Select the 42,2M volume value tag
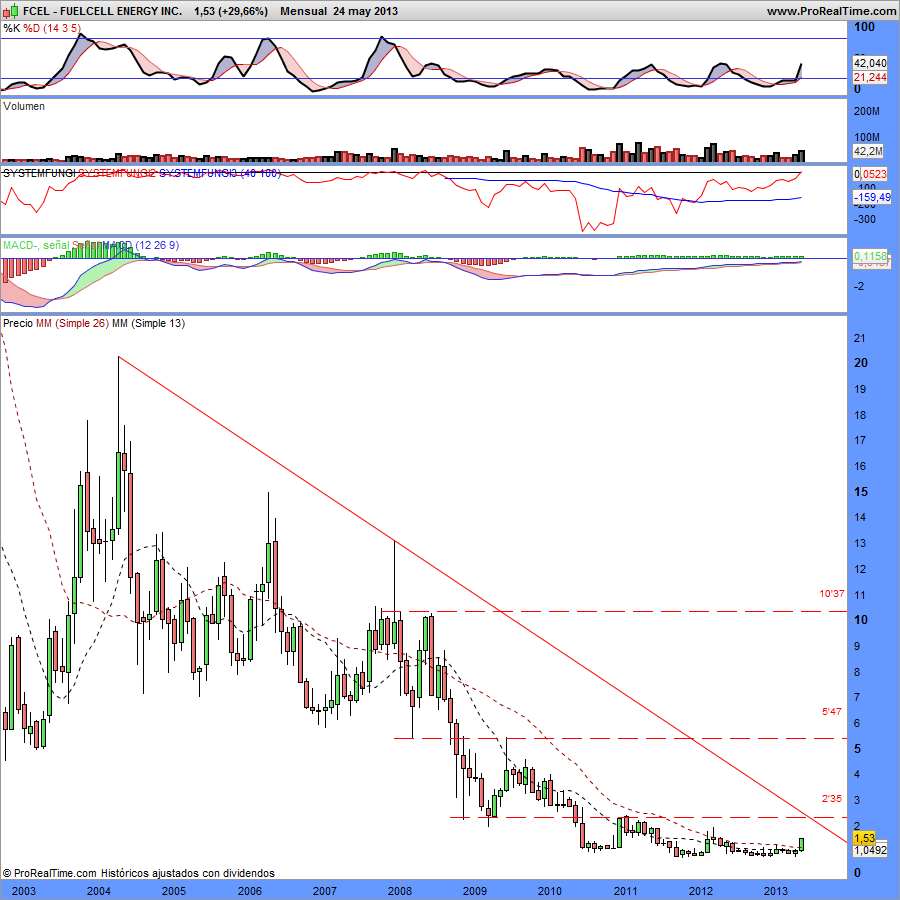This screenshot has width=900, height=900. click(x=868, y=151)
